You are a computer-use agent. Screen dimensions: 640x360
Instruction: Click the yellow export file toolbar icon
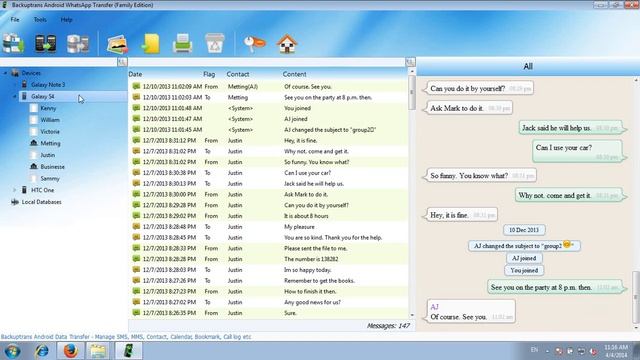tap(150, 44)
